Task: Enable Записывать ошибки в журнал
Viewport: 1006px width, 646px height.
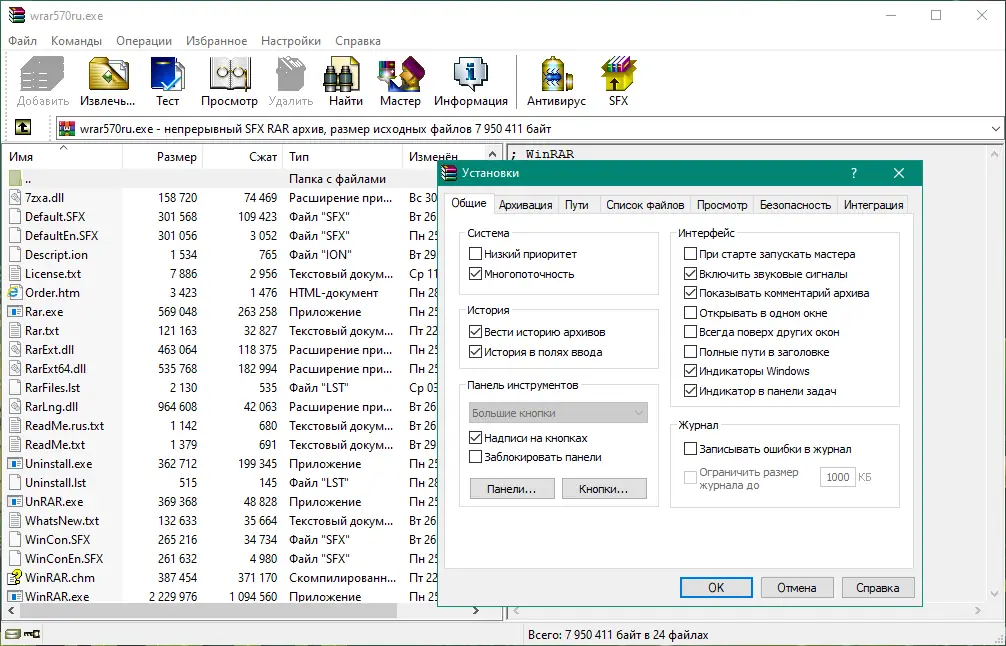Action: 690,449
